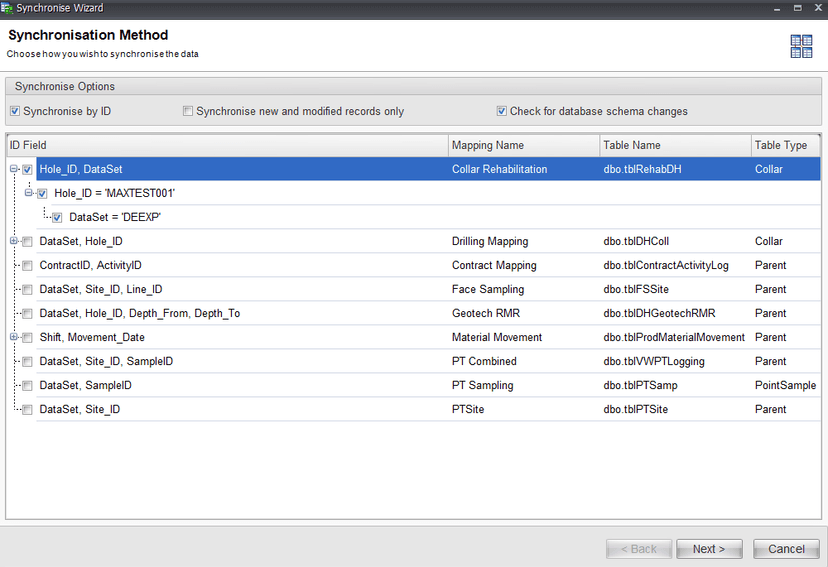Click the Table Type column header
828x567 pixels.
(x=785, y=145)
